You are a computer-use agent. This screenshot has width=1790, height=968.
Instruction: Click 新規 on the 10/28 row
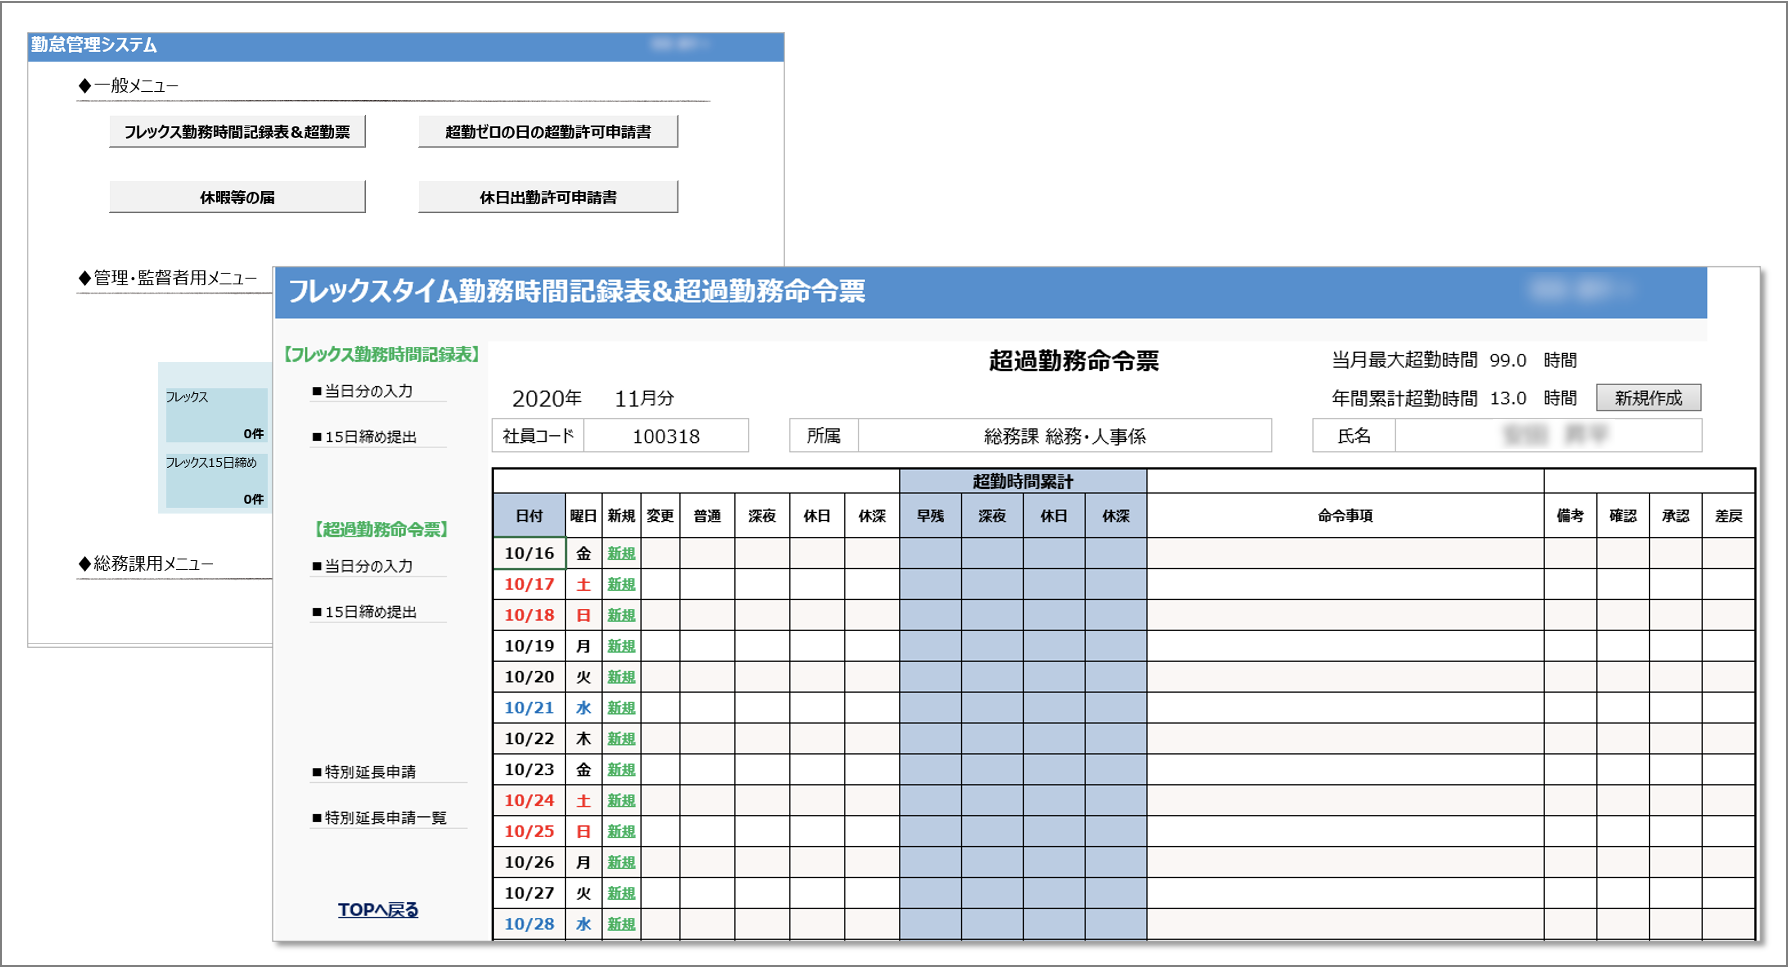point(620,924)
